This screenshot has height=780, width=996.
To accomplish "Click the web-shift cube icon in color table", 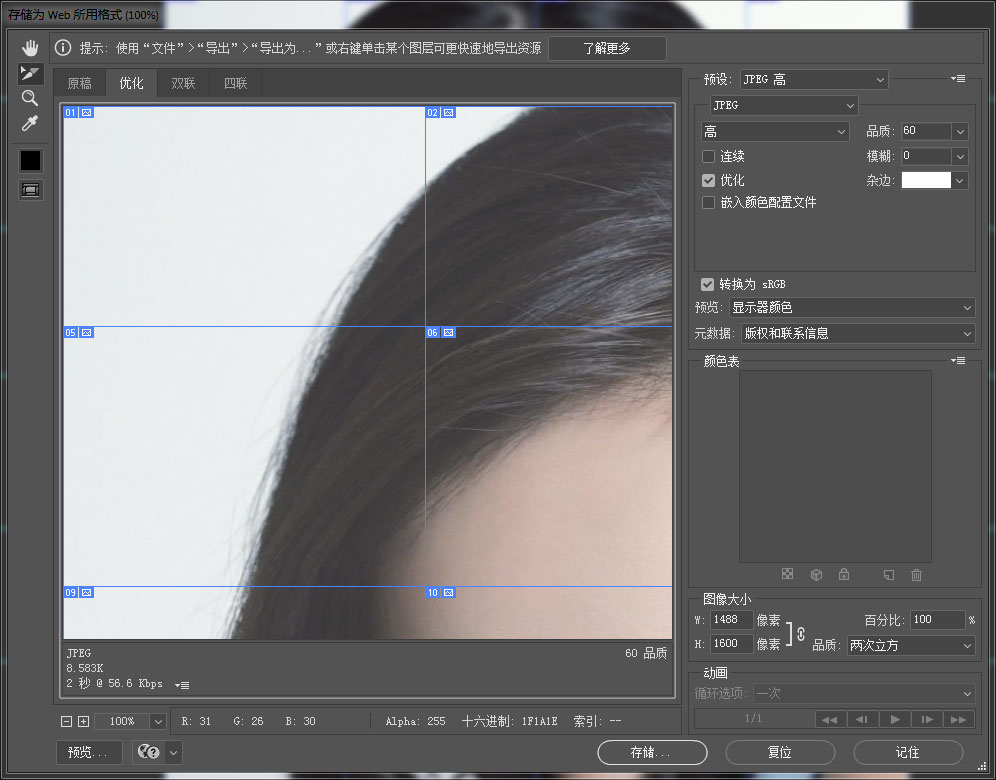I will coord(816,574).
